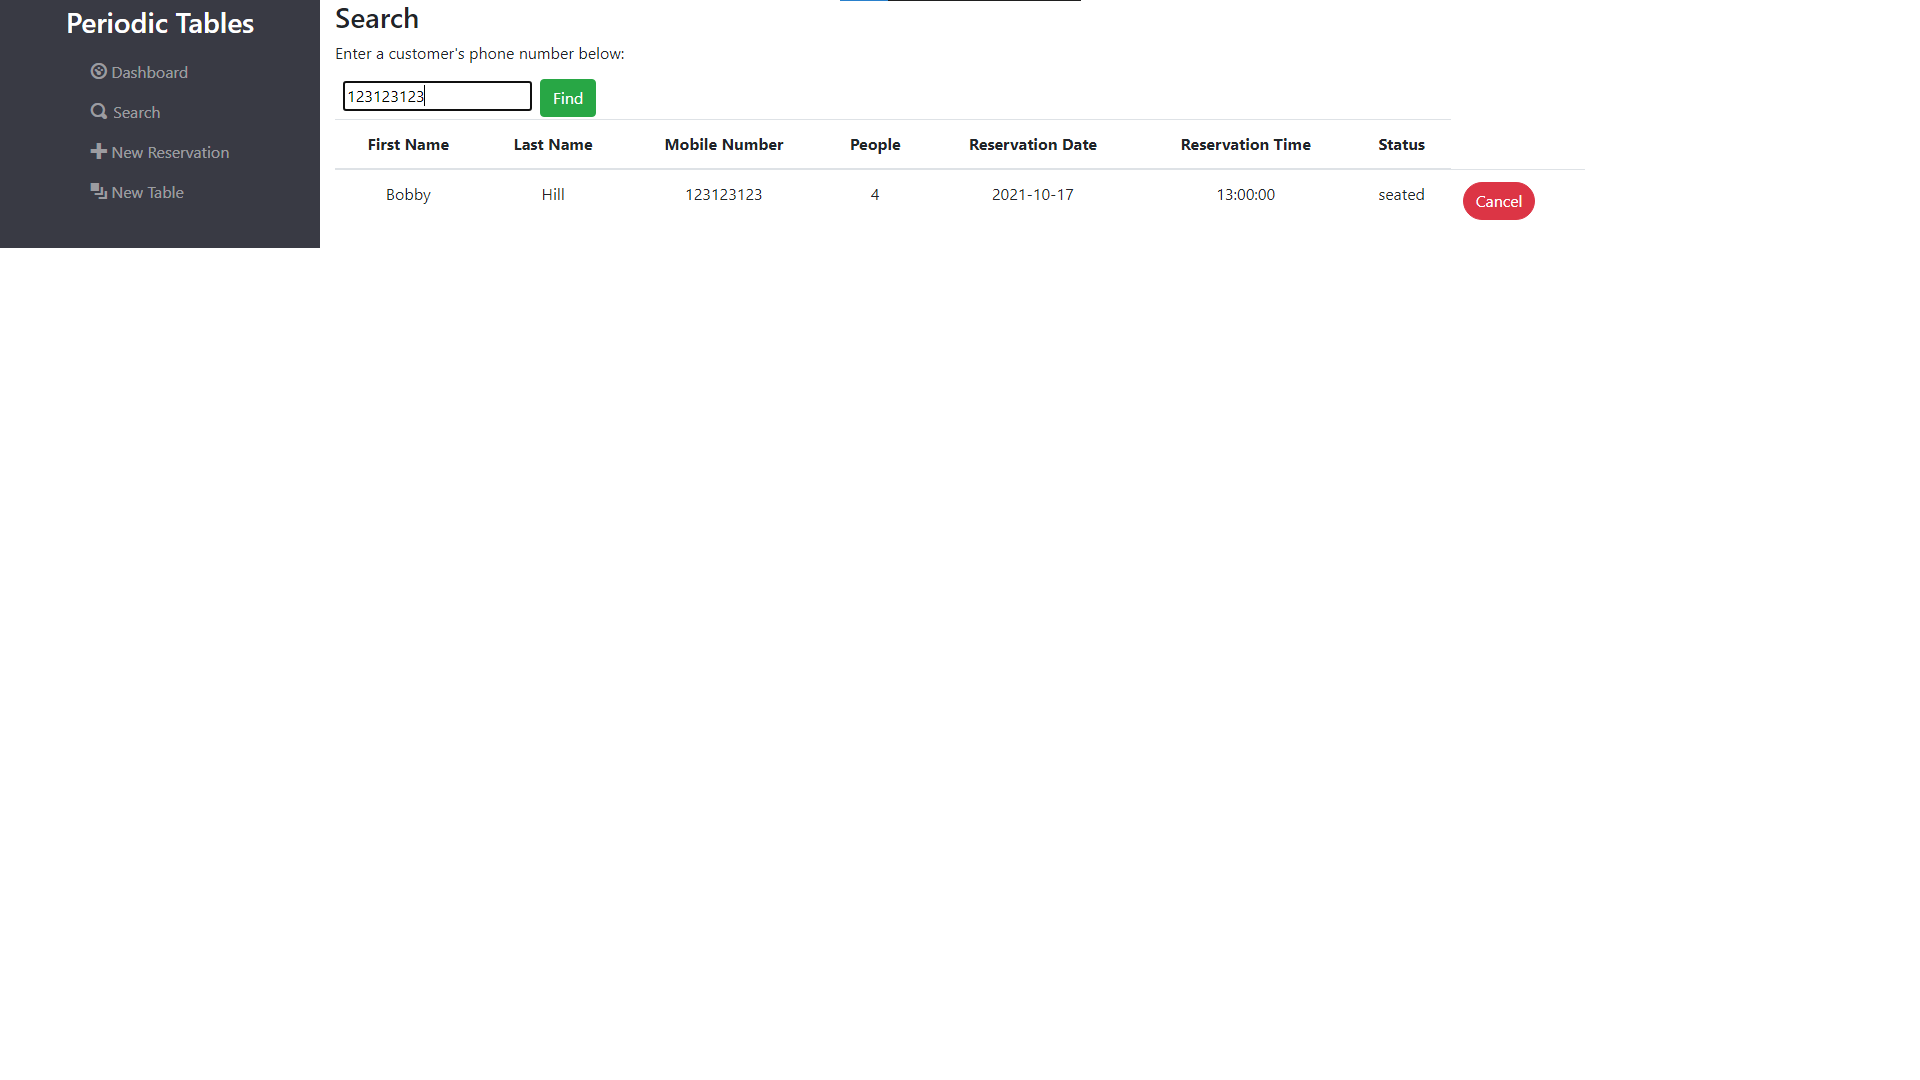Click the magnifying glass Search icon

98,111
